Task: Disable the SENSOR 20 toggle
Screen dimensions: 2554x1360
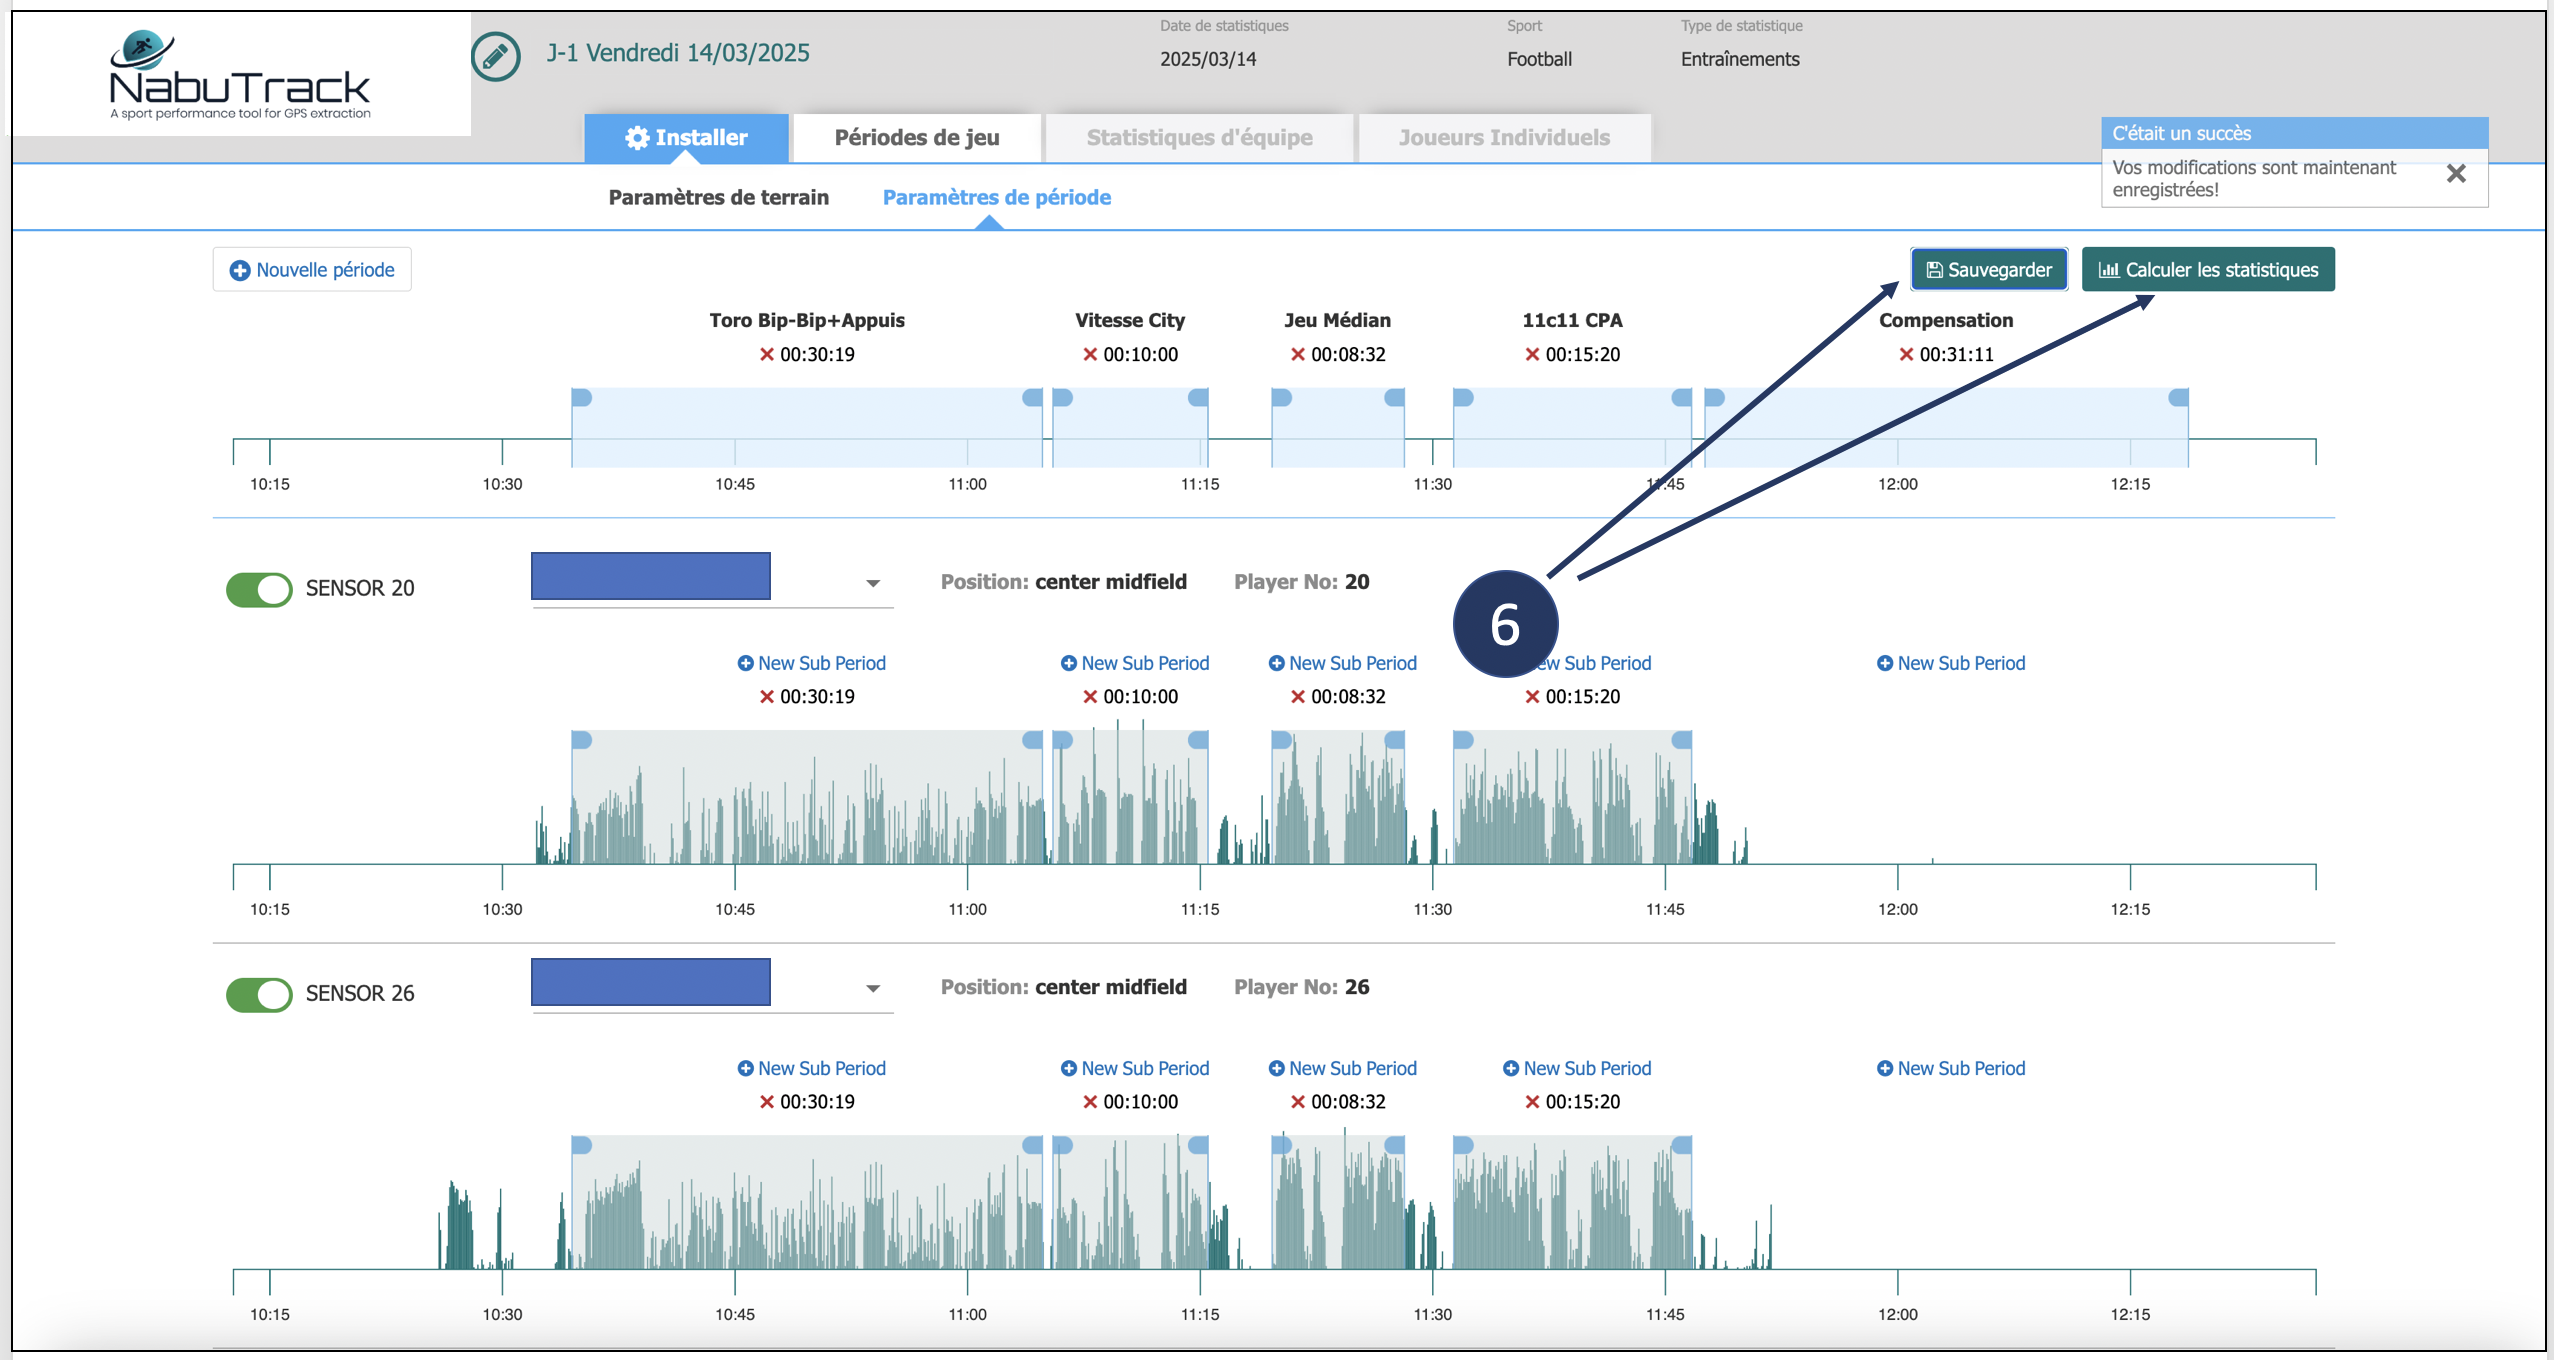Action: 259,589
